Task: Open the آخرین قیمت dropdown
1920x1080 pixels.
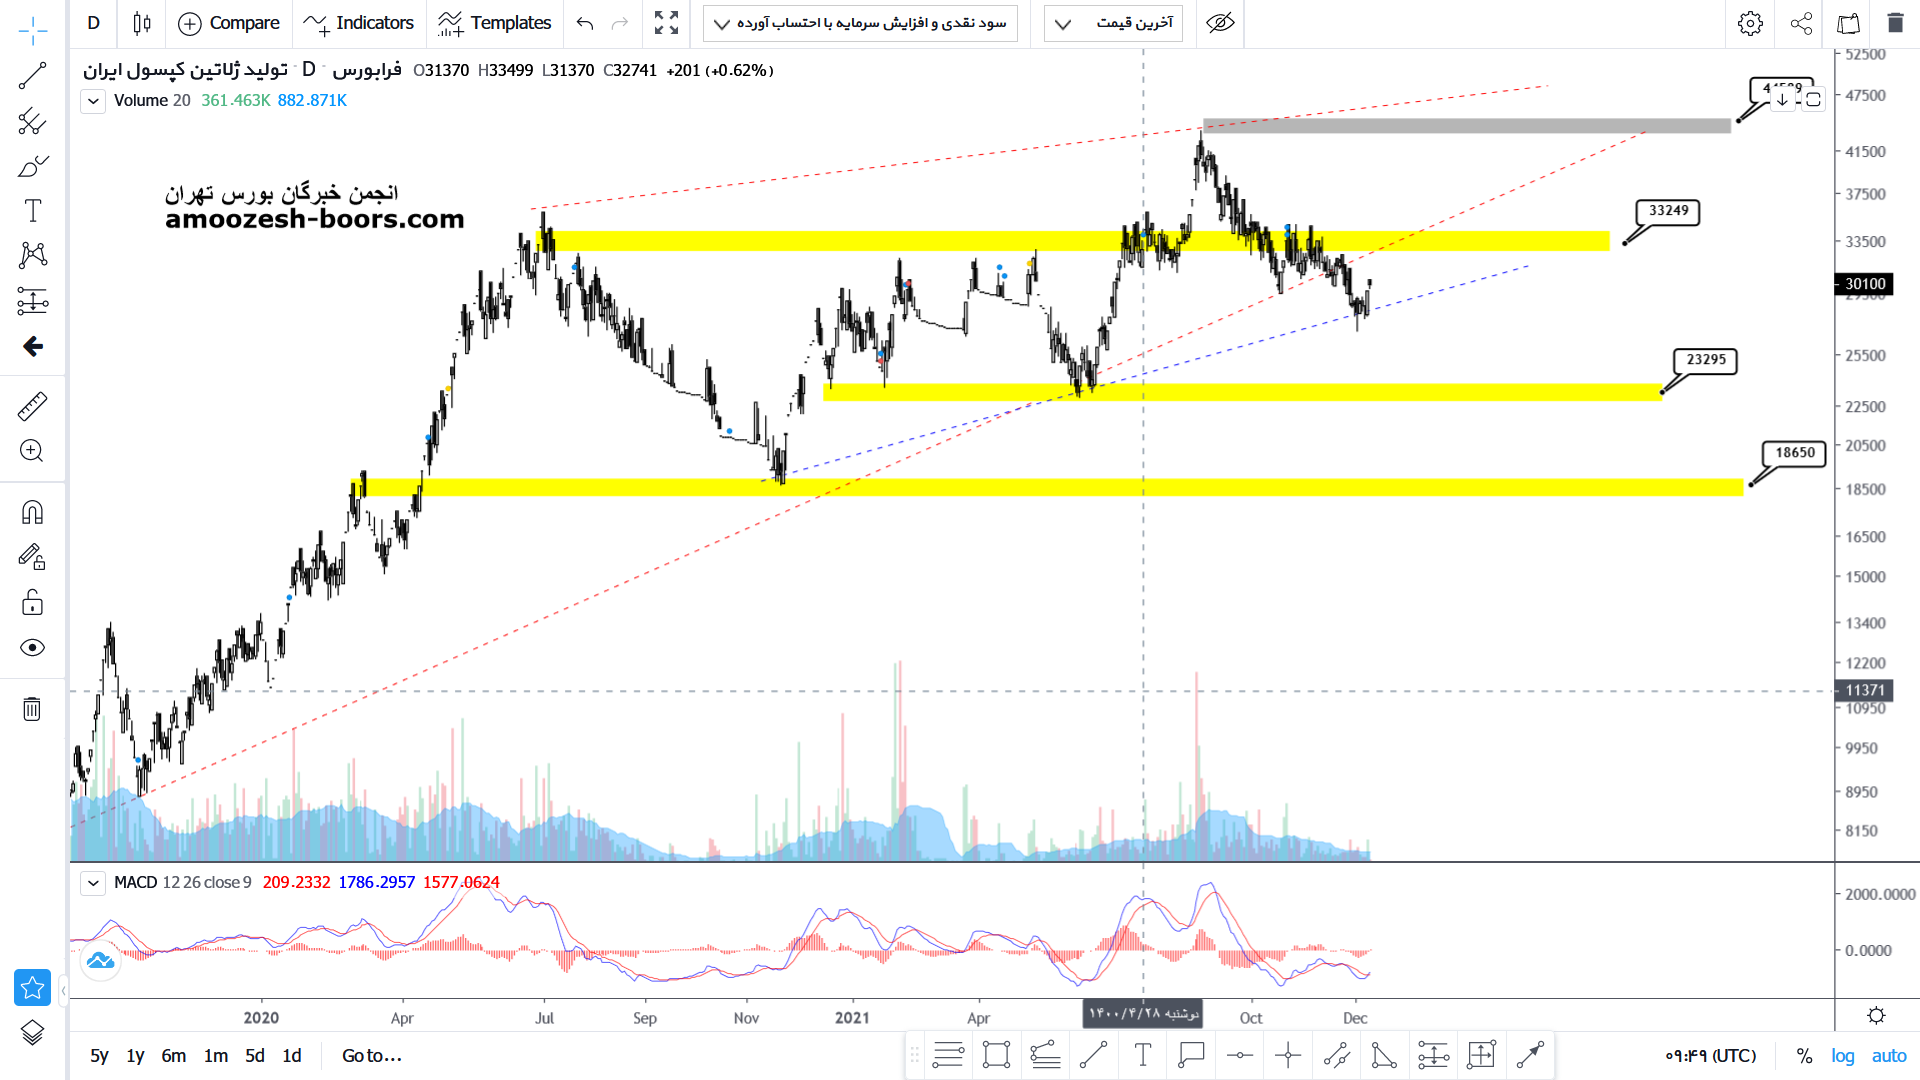Action: click(1112, 23)
